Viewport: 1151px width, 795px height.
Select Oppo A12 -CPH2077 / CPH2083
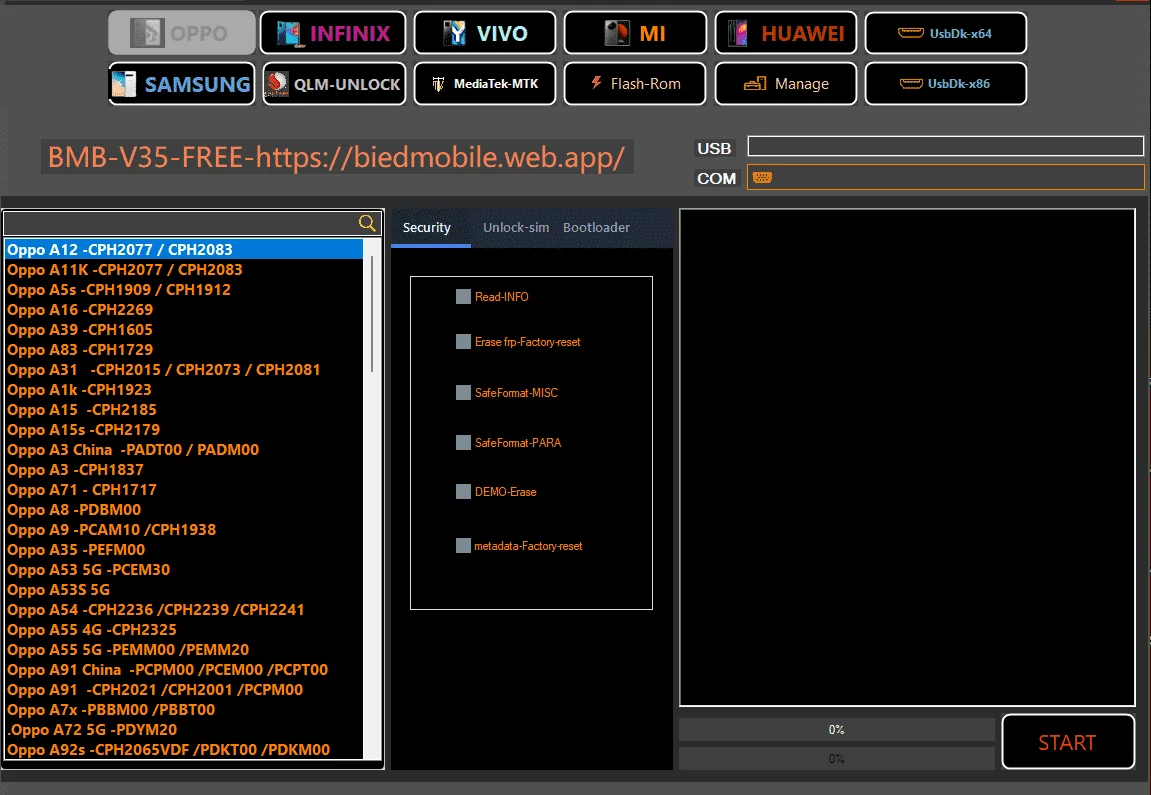tap(184, 250)
